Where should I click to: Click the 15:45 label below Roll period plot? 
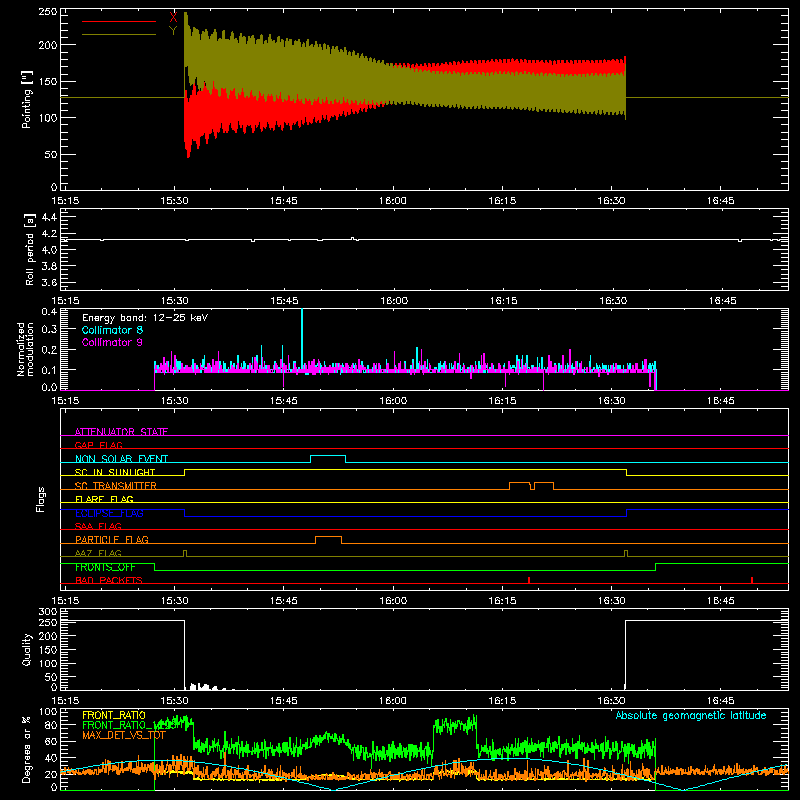[x=284, y=301]
